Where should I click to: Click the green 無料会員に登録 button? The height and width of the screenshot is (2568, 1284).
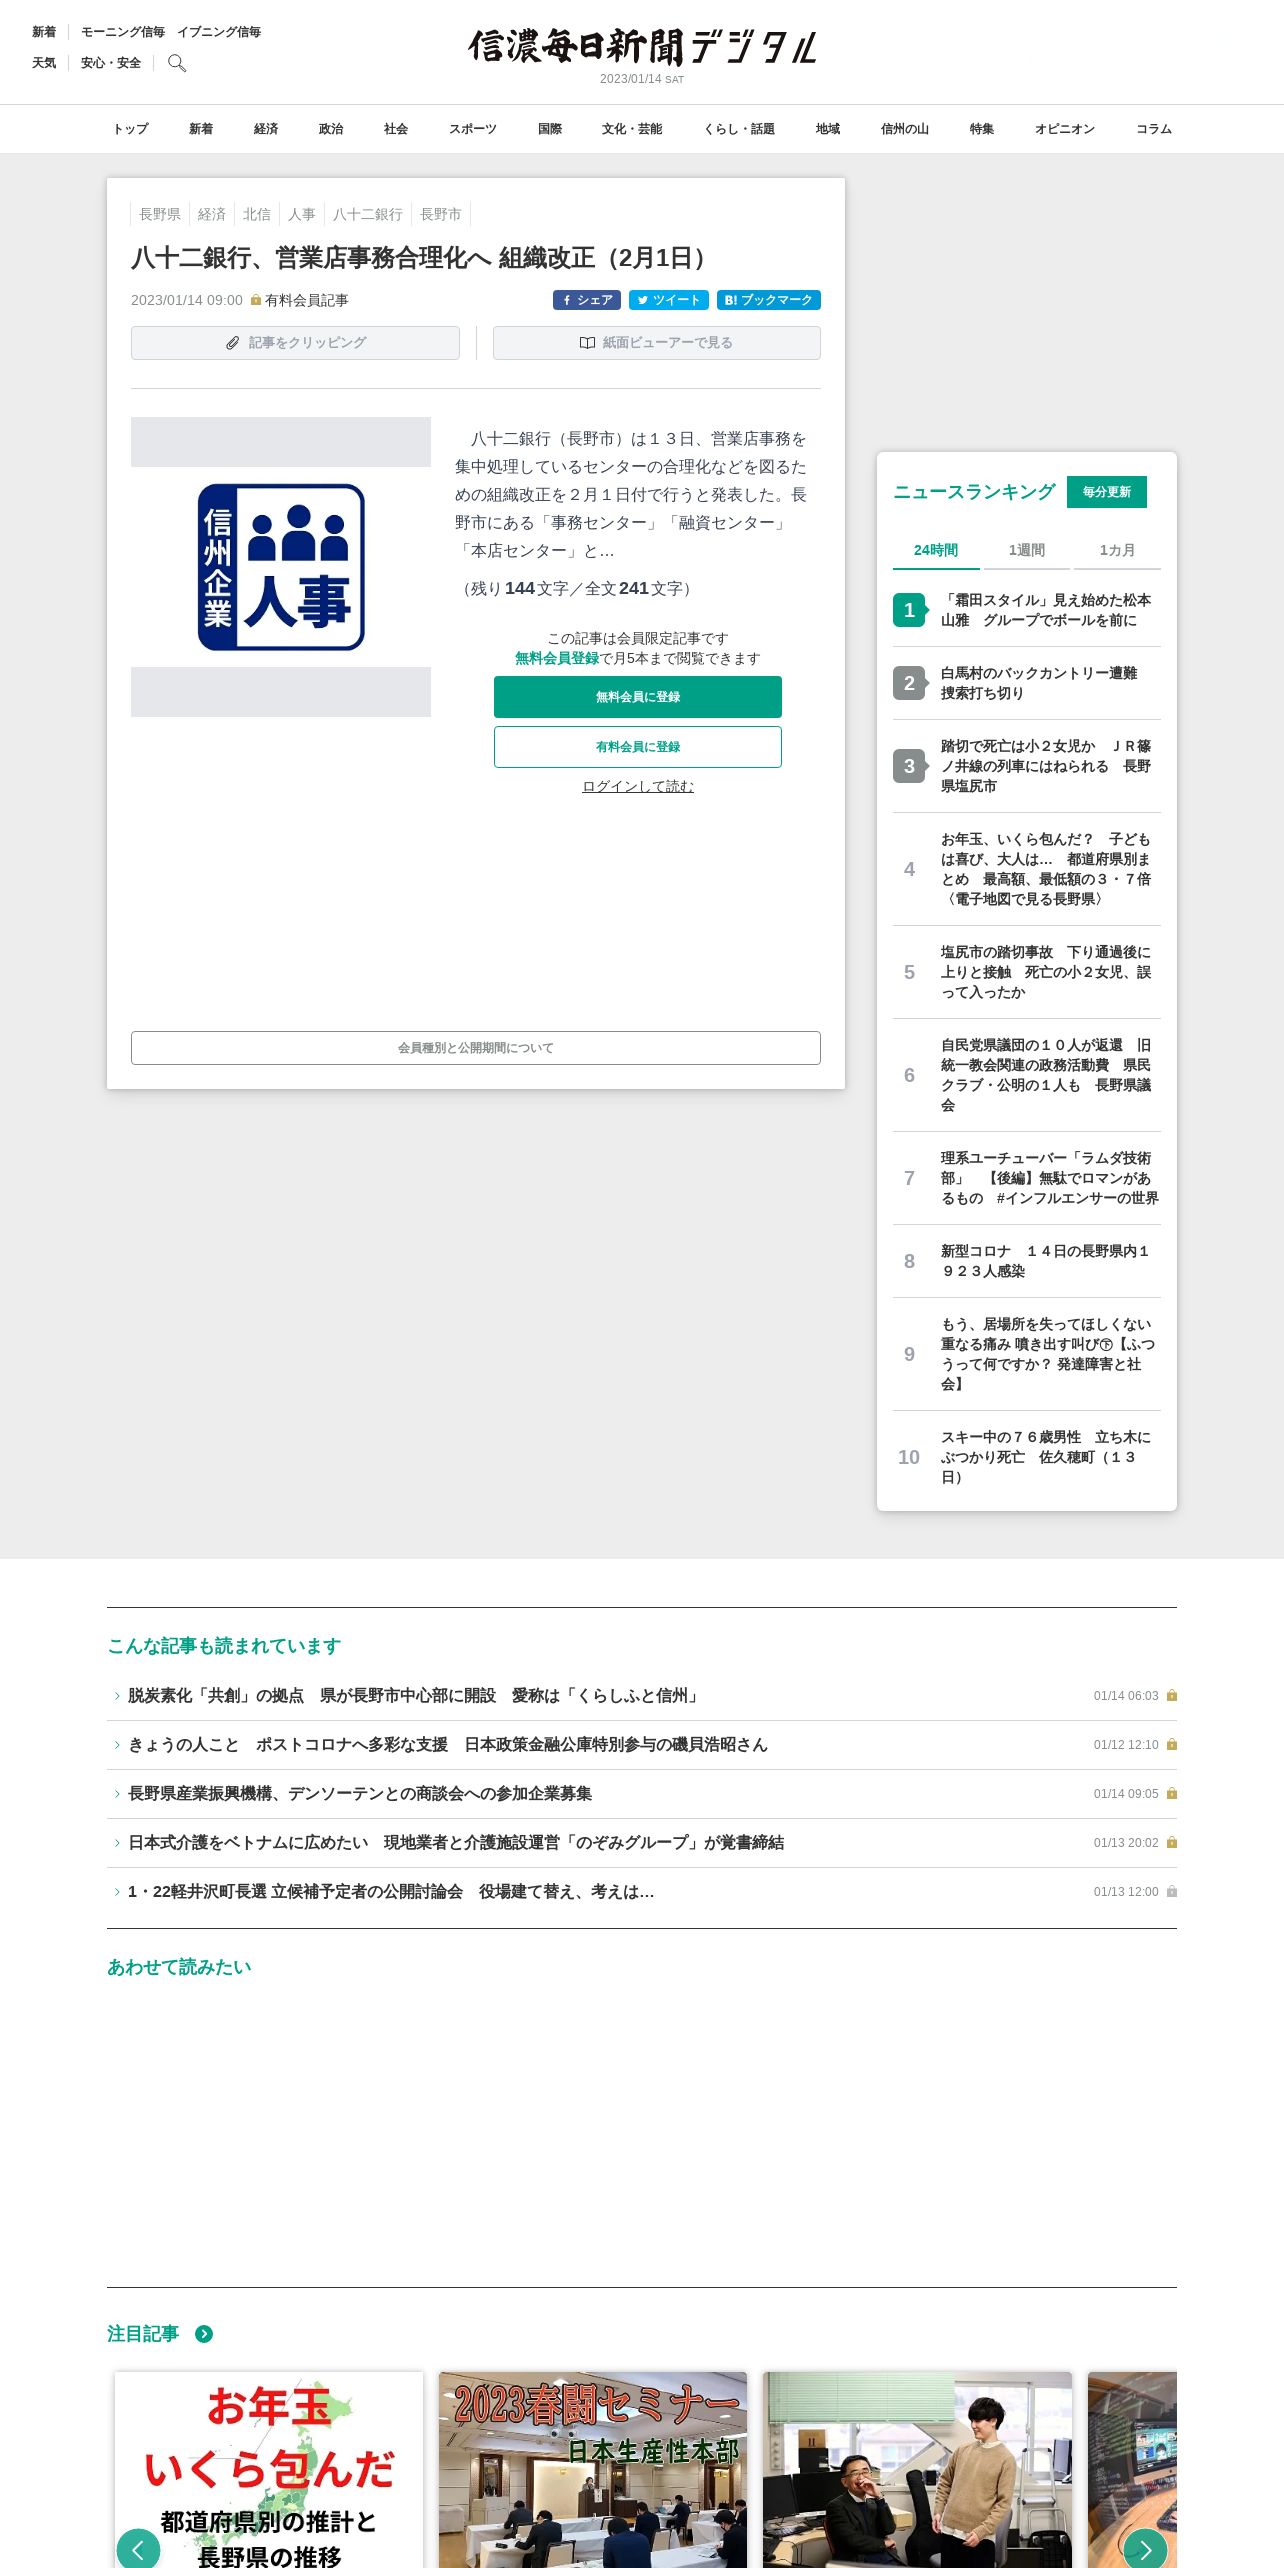(638, 697)
